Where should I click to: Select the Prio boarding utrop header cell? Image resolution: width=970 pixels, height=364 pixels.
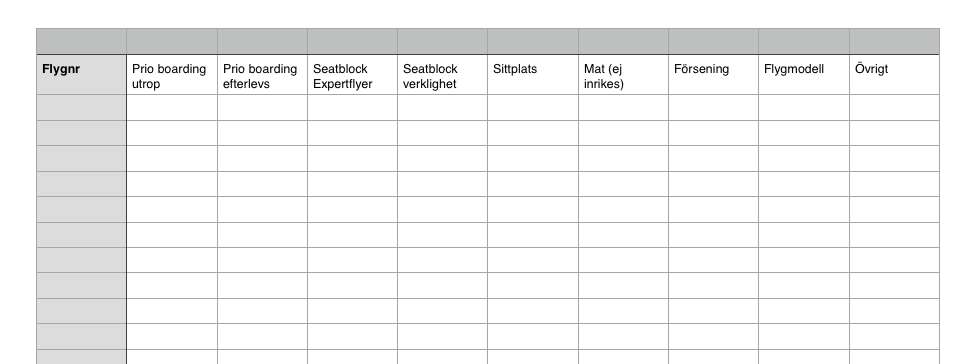(x=172, y=75)
